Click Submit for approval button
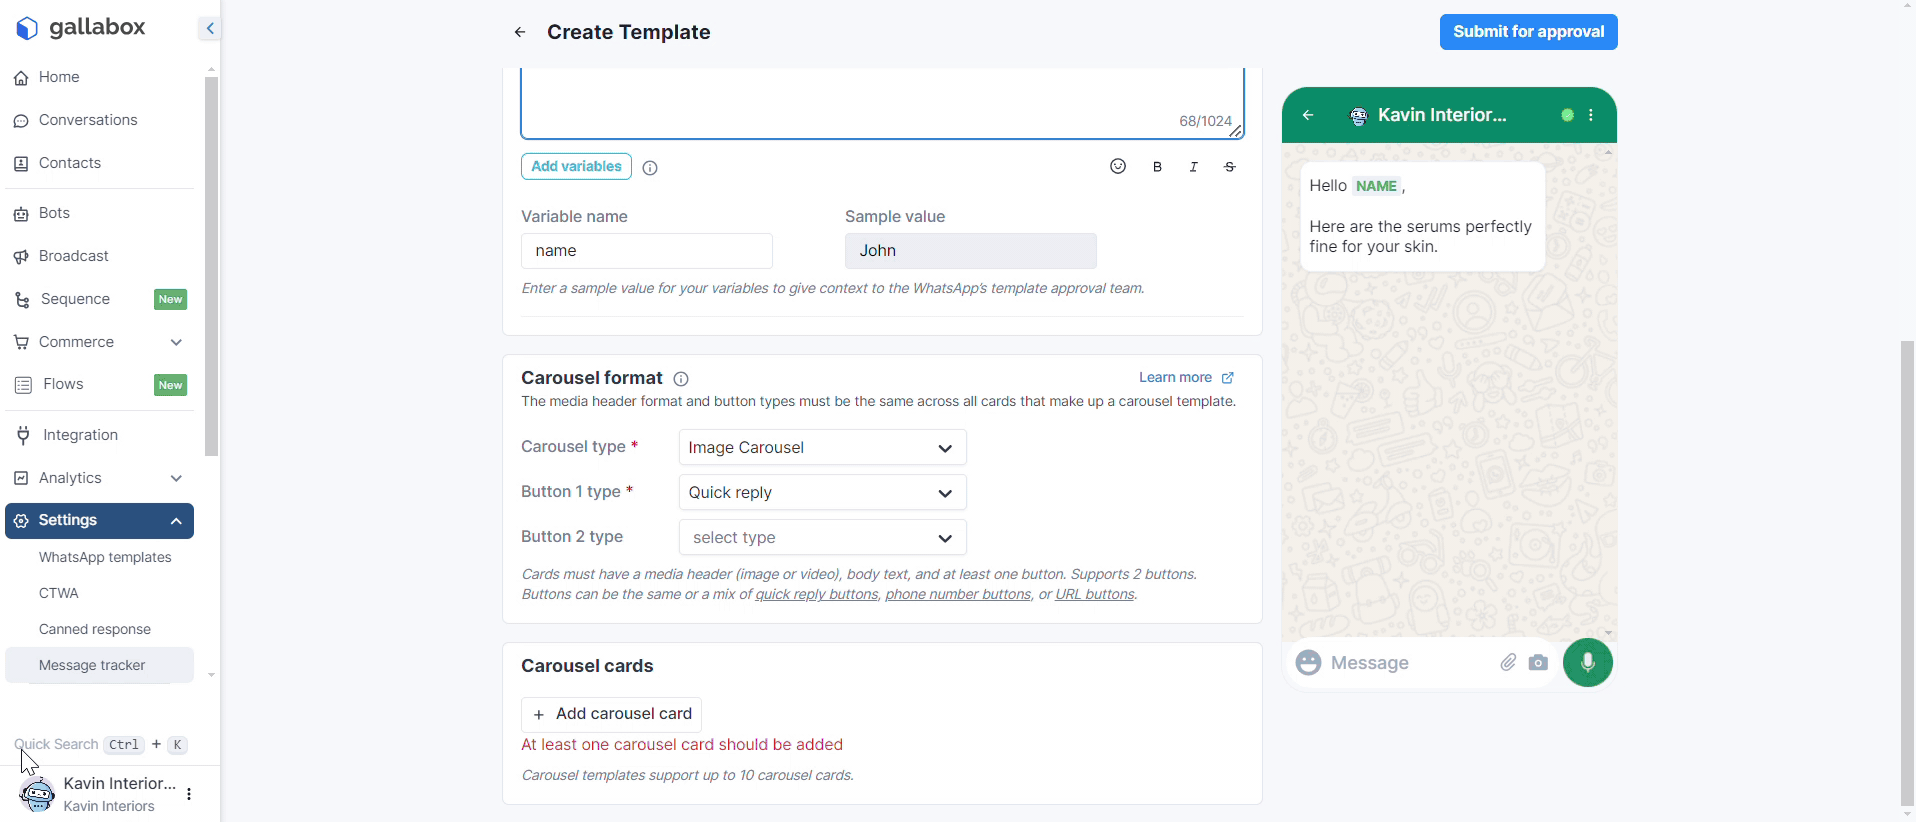The height and width of the screenshot is (822, 1916). (1528, 32)
